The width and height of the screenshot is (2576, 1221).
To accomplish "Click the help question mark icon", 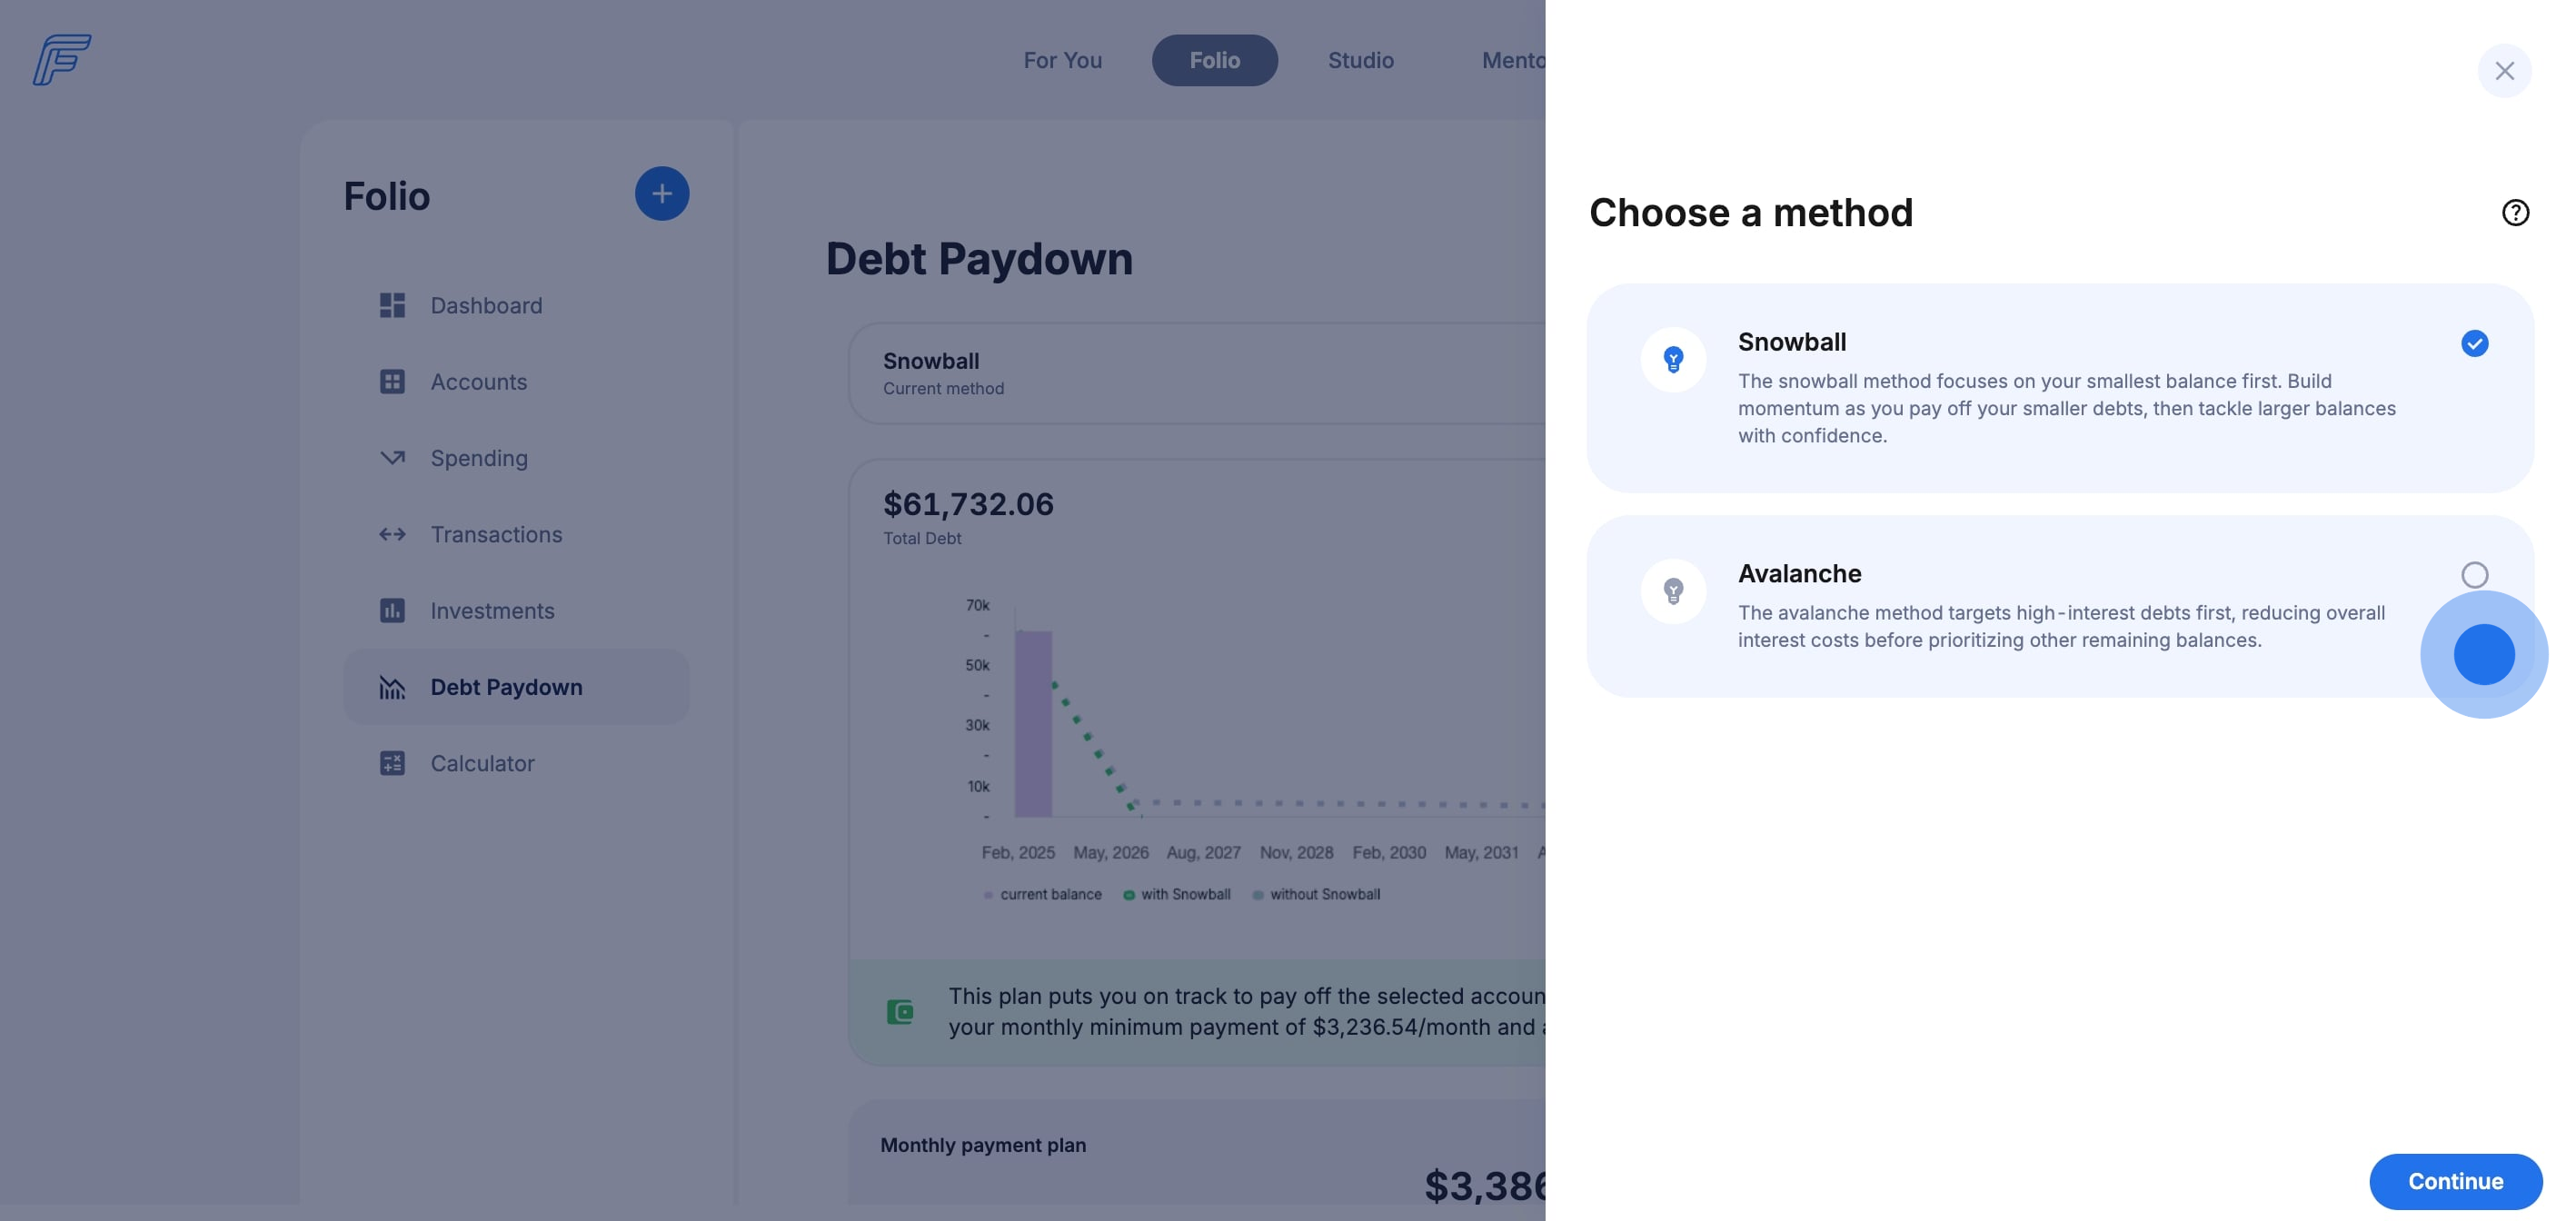I will [2514, 213].
